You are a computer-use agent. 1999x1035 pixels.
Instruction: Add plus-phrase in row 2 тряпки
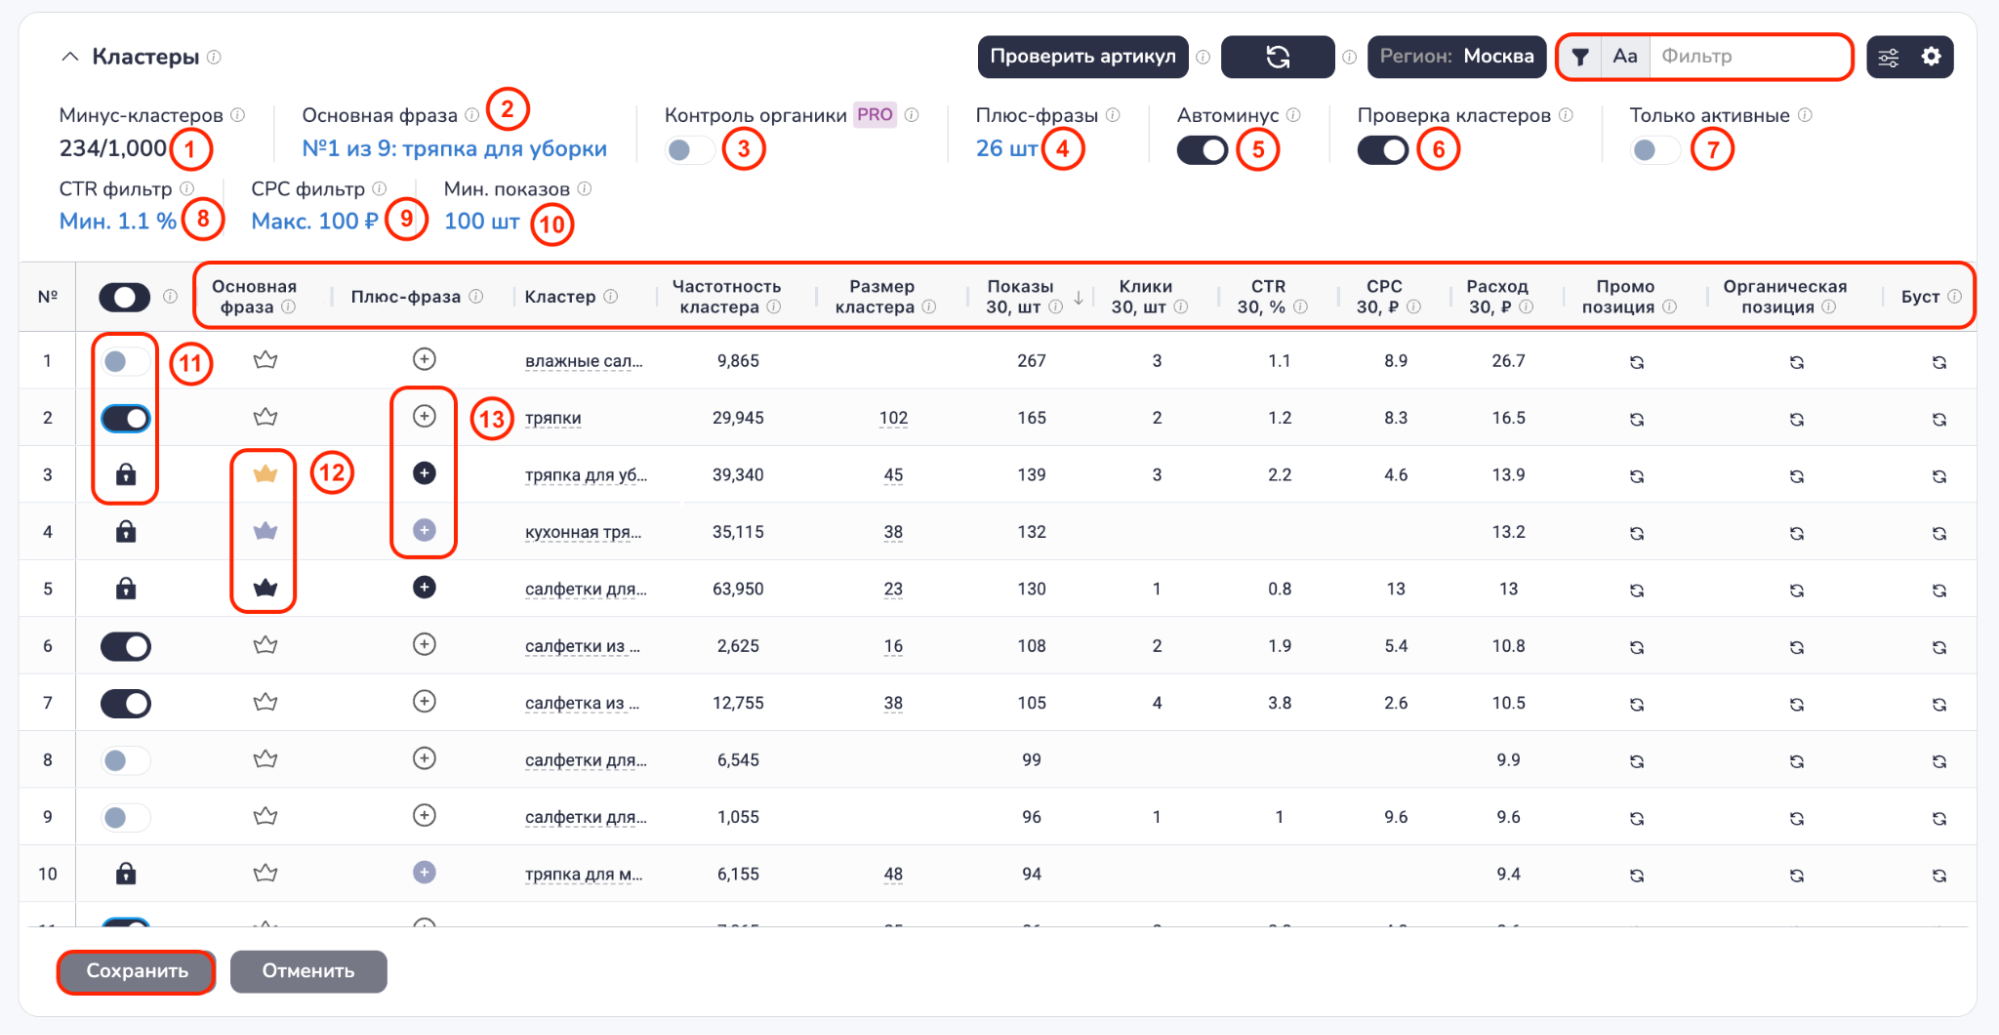(424, 416)
